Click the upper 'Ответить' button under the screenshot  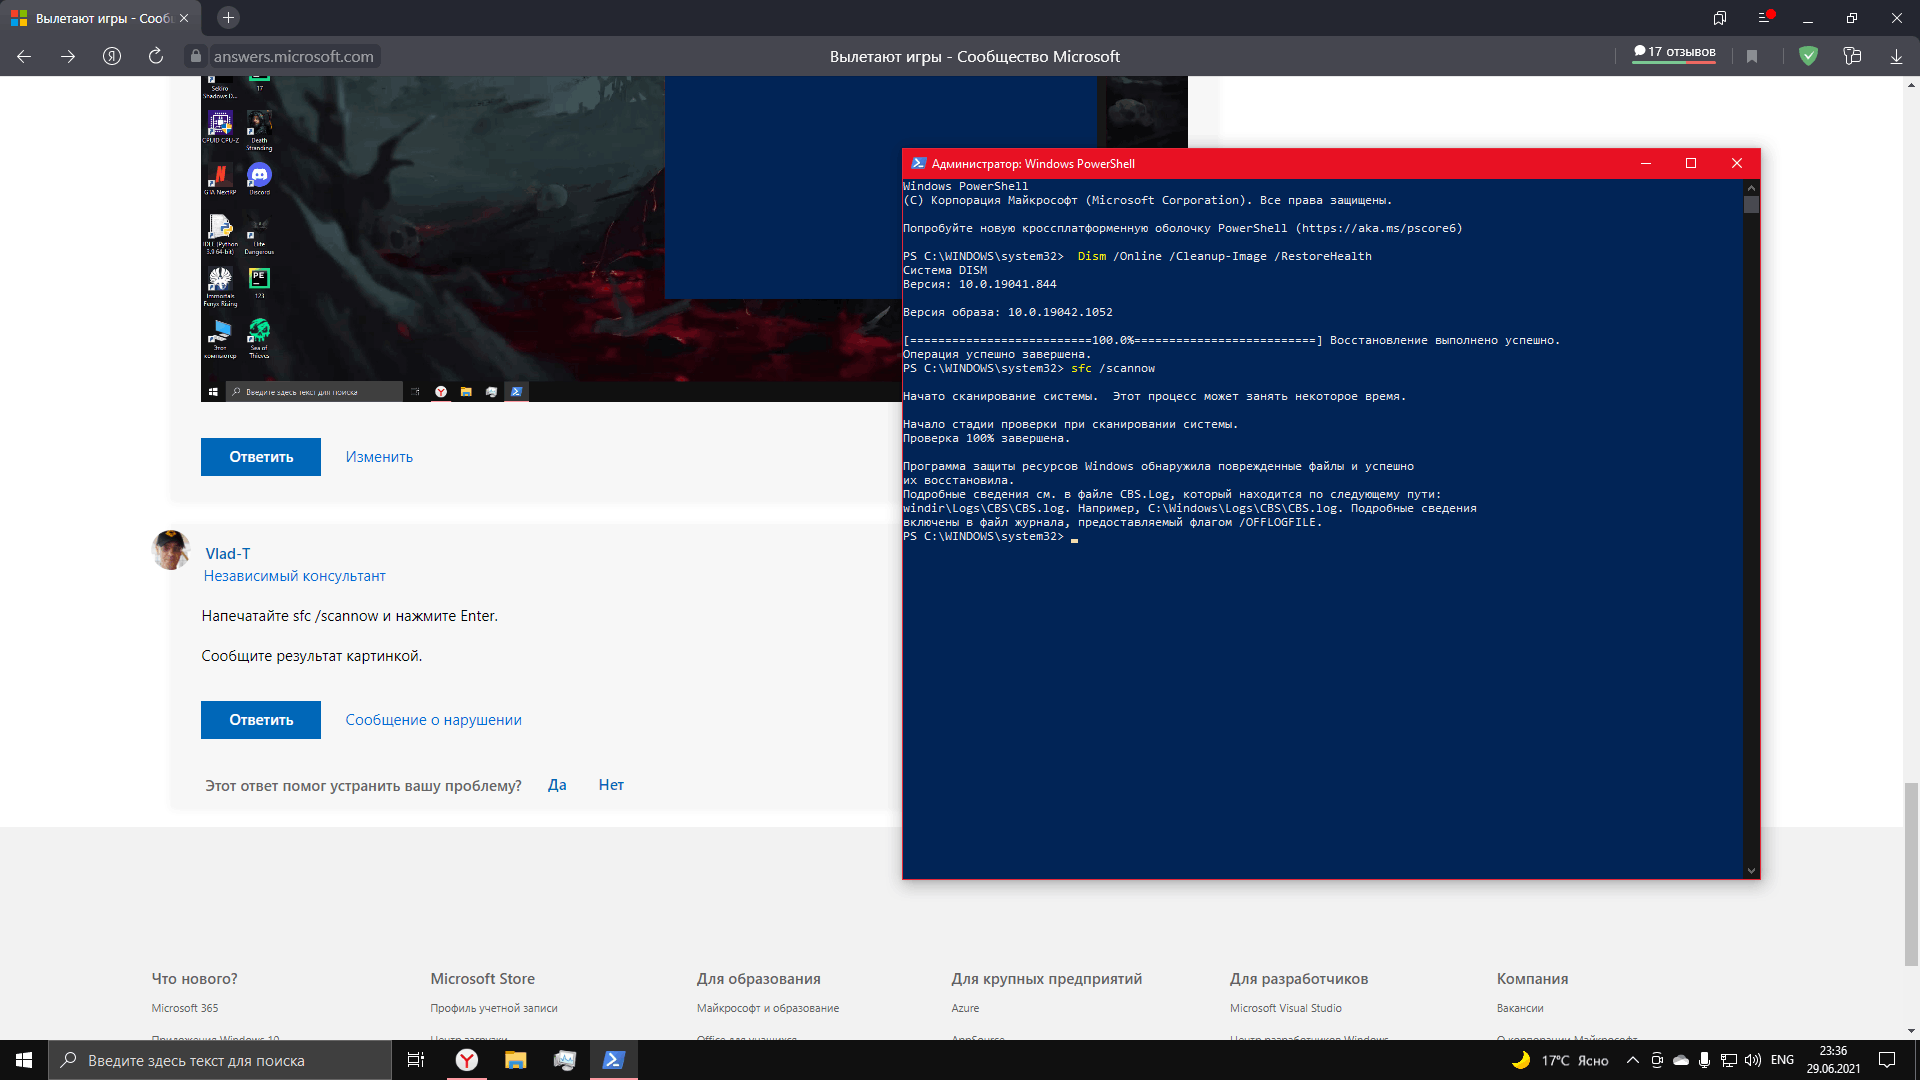[x=261, y=457]
